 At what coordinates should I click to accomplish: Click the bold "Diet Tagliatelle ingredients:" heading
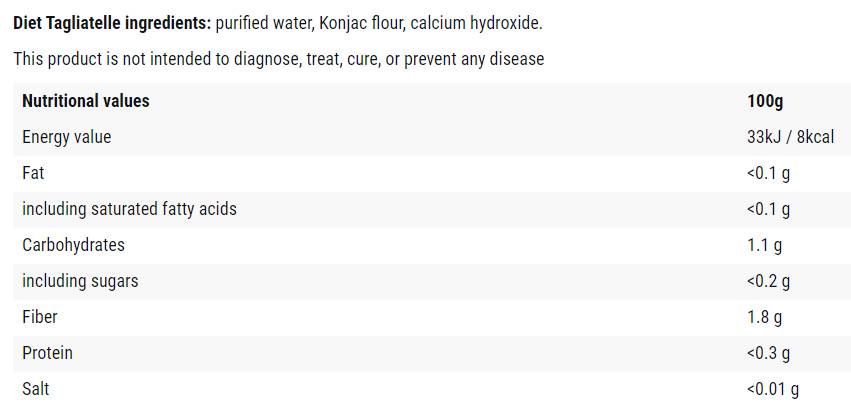pyautogui.click(x=112, y=23)
